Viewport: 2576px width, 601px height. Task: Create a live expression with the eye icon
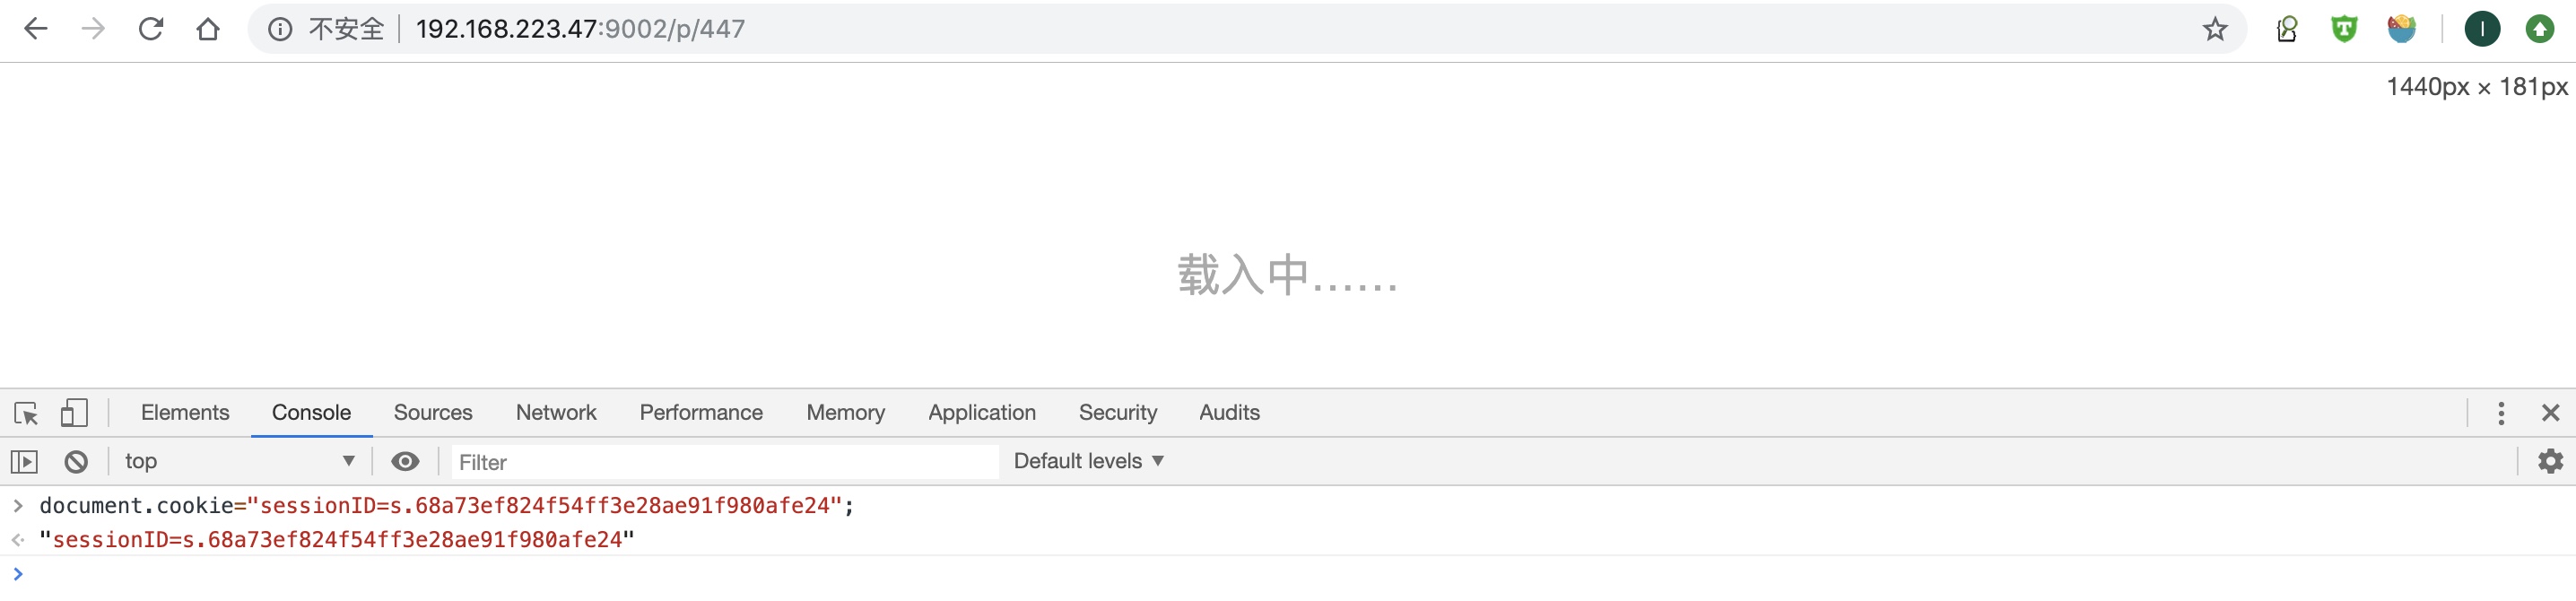tap(405, 461)
